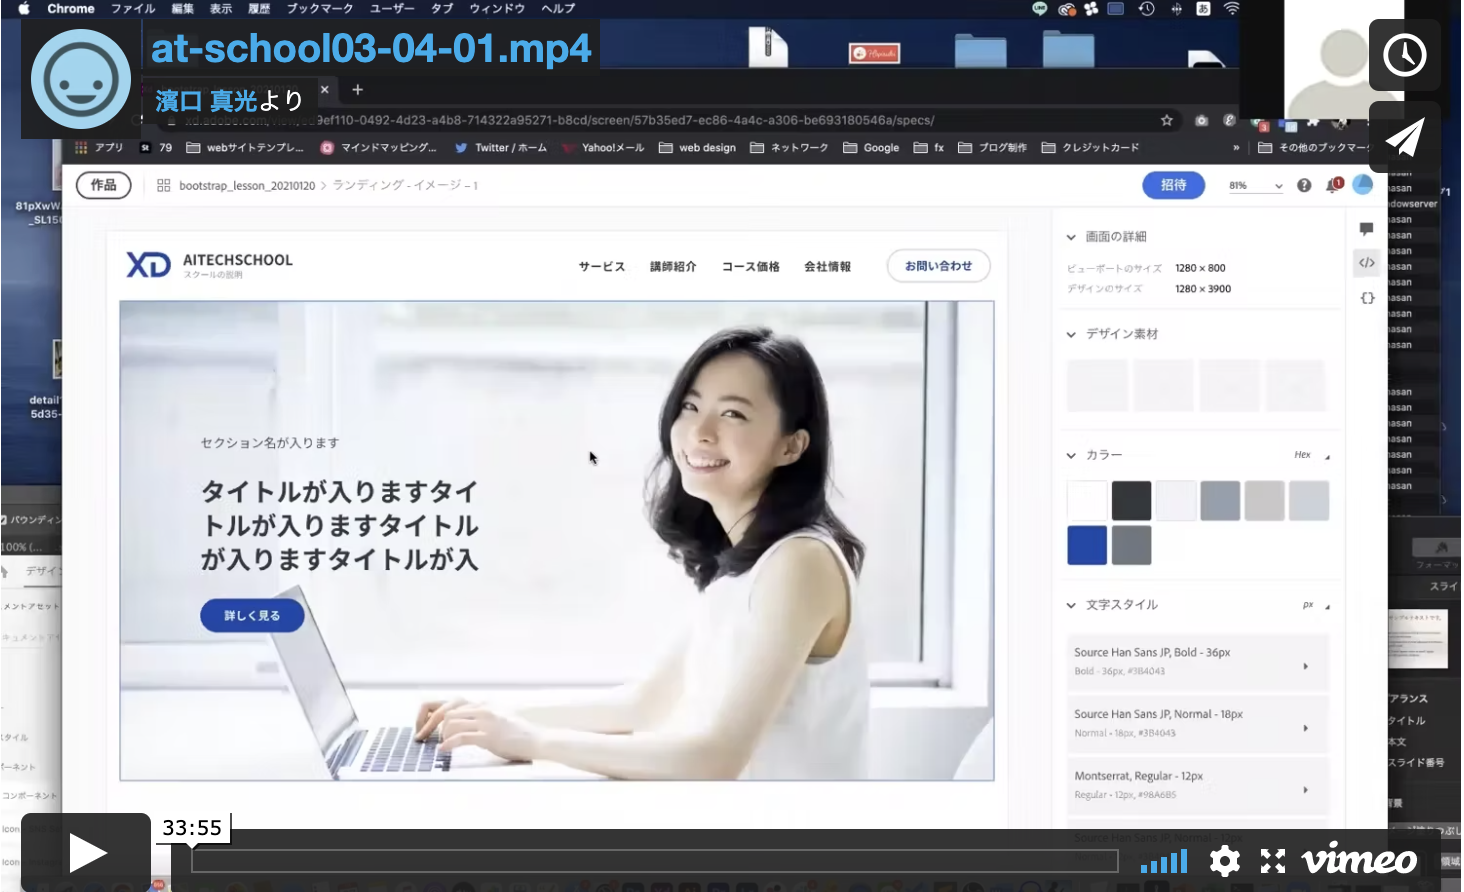Open the comments panel icon

click(1367, 229)
